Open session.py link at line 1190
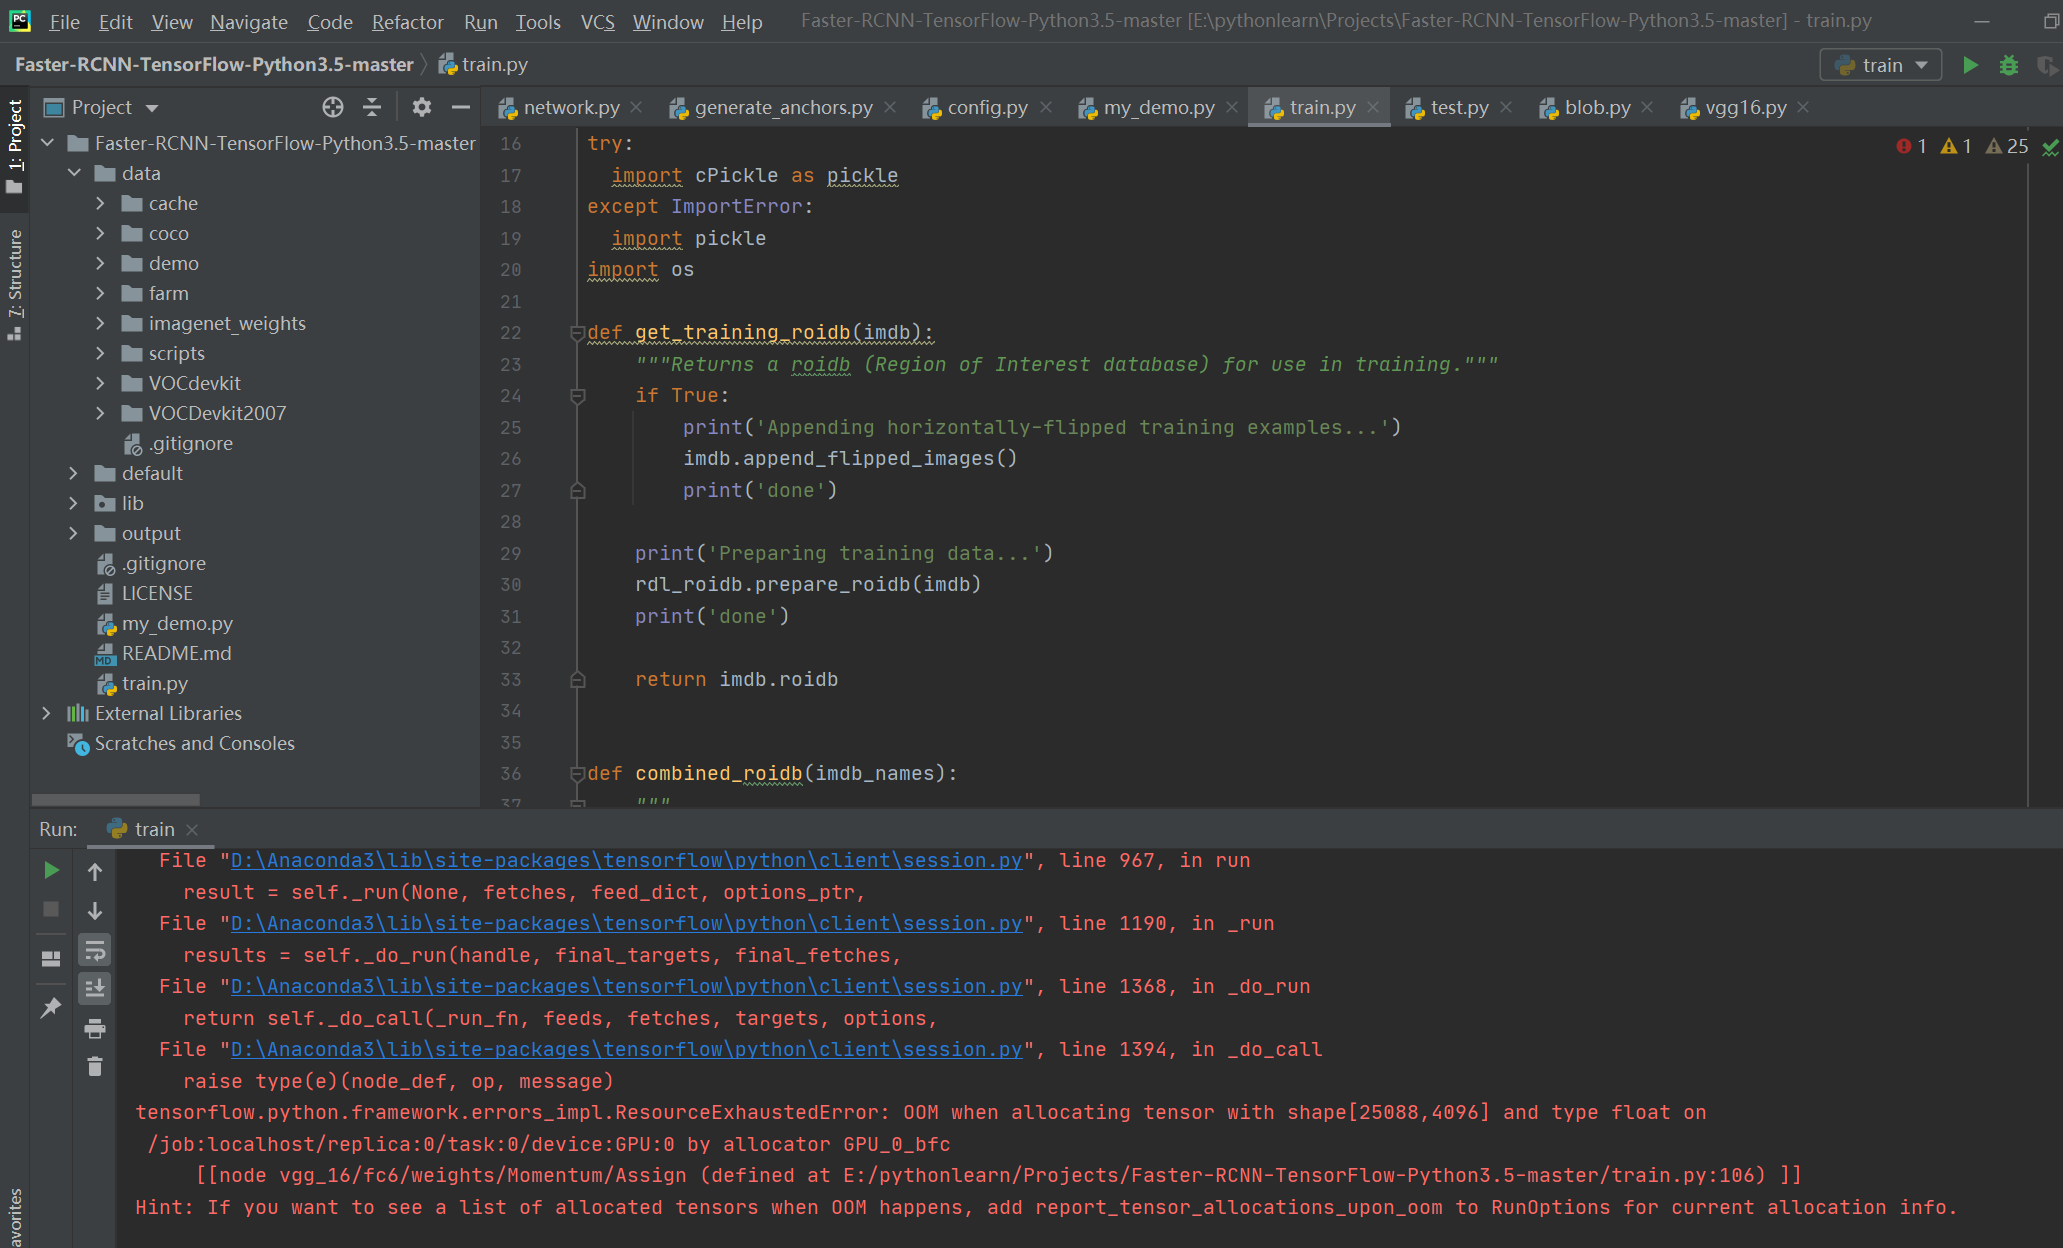Image resolution: width=2063 pixels, height=1248 pixels. [626, 924]
